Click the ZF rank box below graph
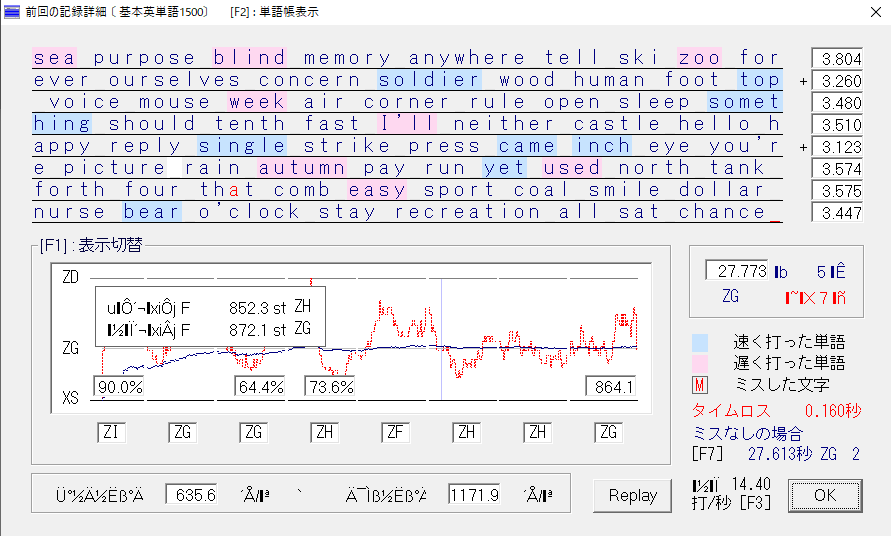This screenshot has width=891, height=536. tap(395, 433)
